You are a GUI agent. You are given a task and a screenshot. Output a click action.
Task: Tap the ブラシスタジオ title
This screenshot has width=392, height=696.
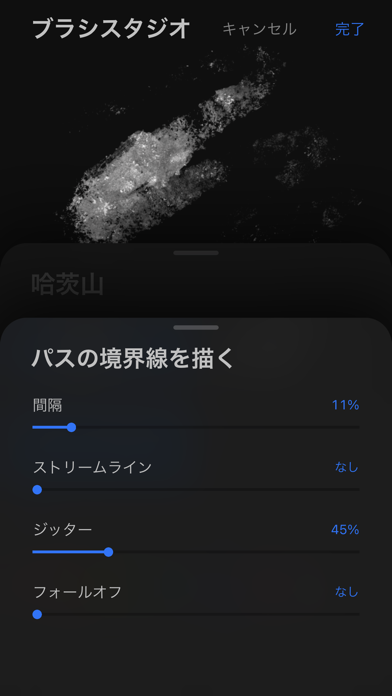111,29
